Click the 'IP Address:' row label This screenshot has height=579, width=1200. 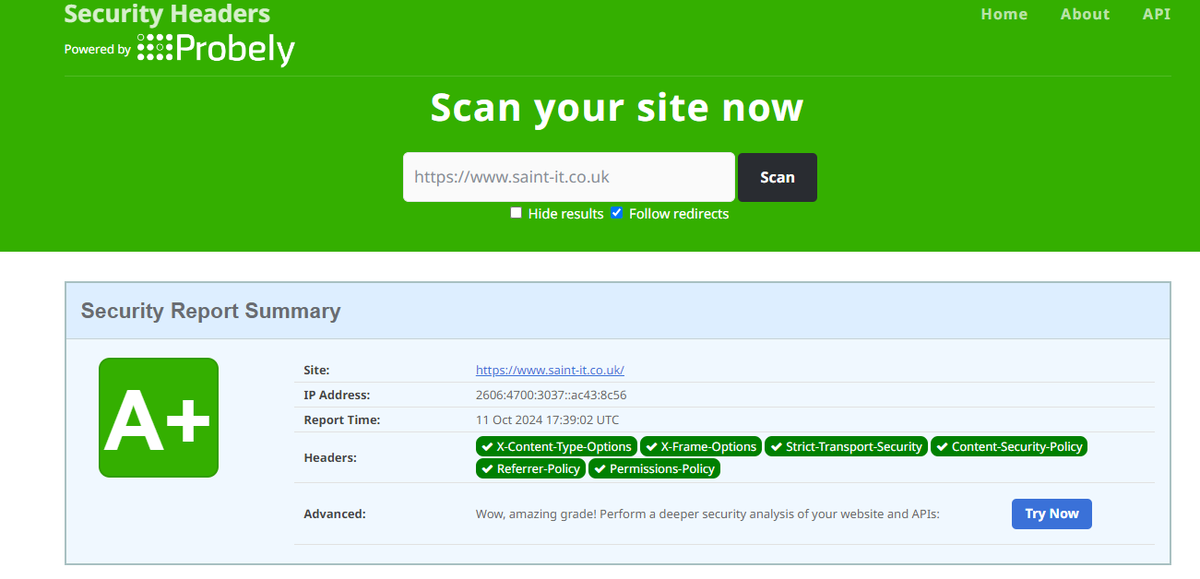point(337,395)
